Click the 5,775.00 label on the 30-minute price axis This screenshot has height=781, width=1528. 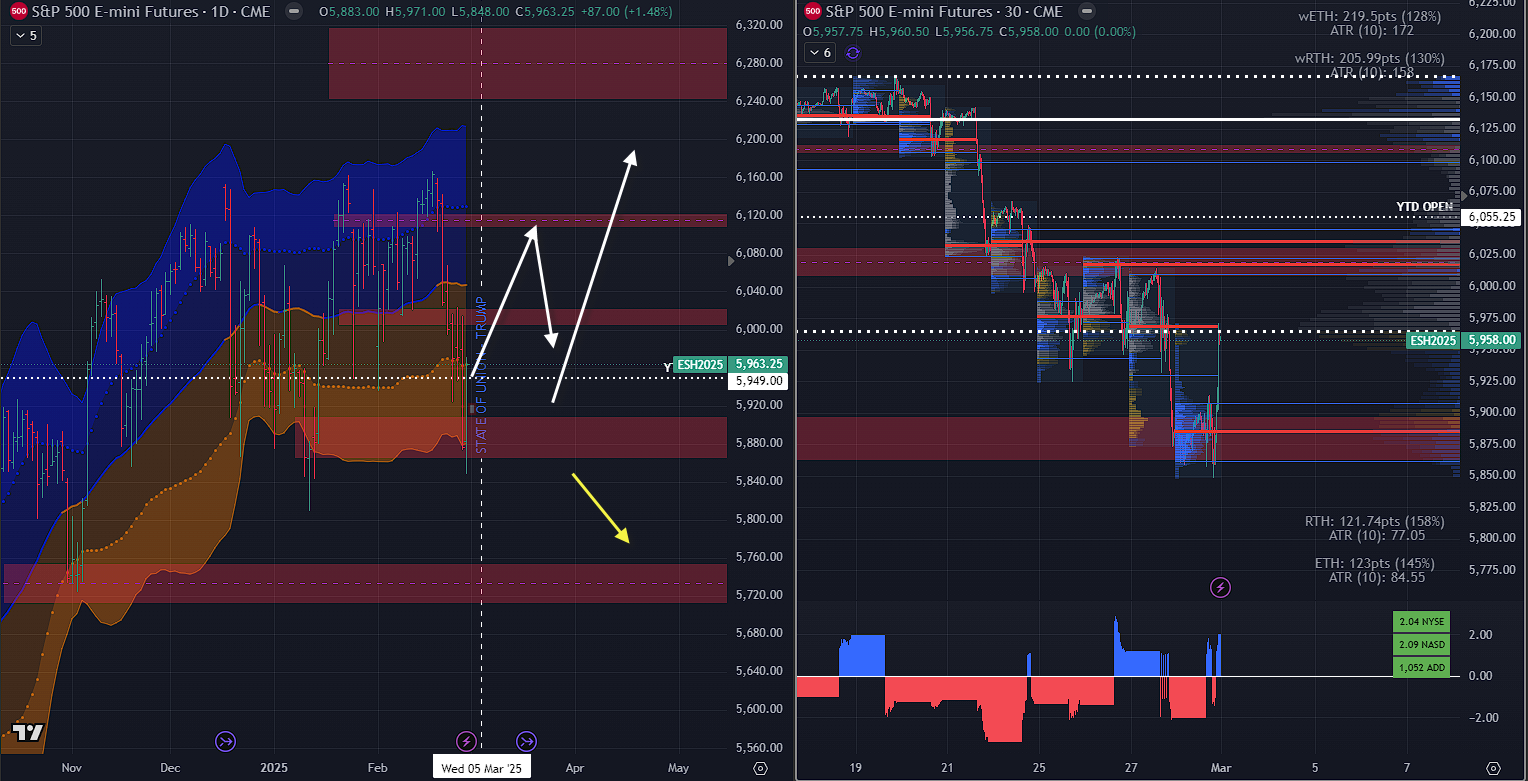(1492, 570)
